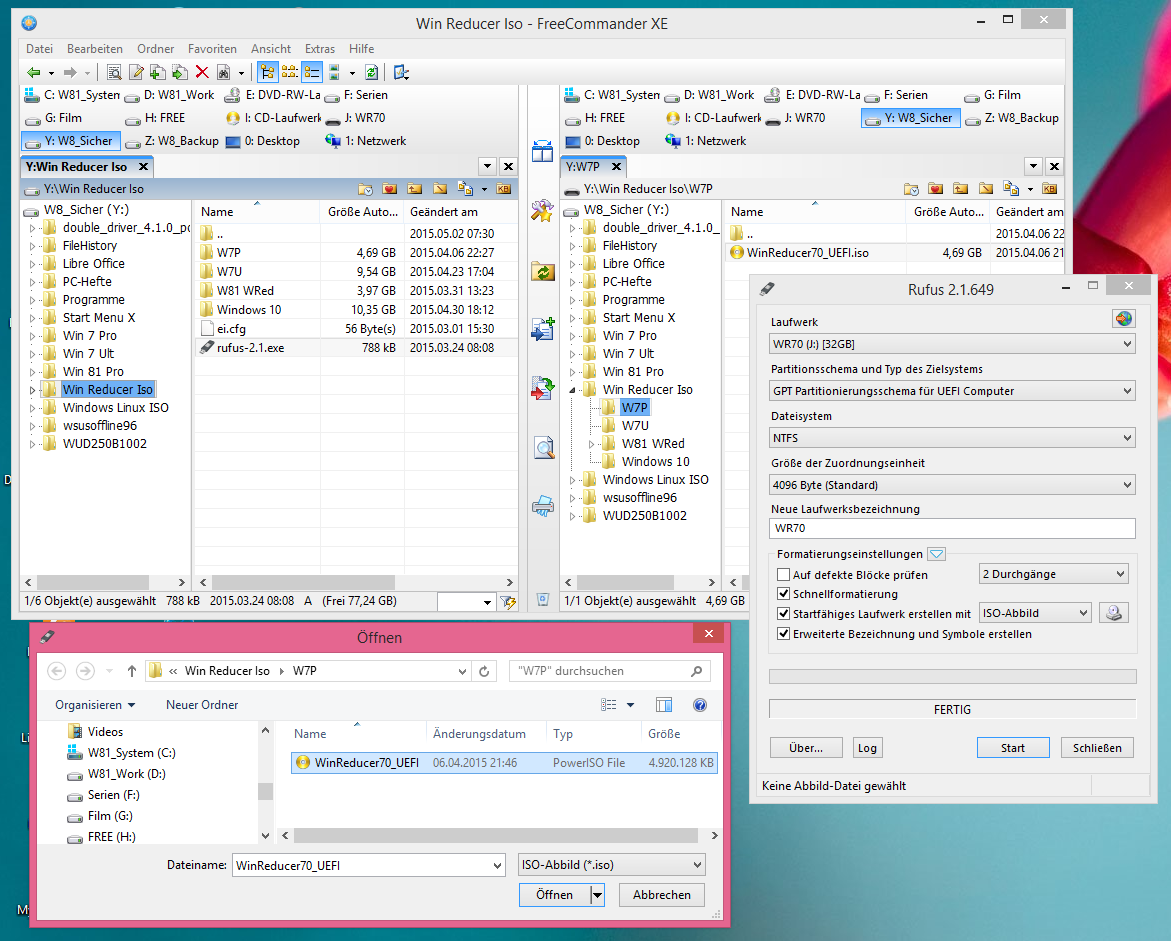Click Abbrechen in the Öffnen dialog

662,895
